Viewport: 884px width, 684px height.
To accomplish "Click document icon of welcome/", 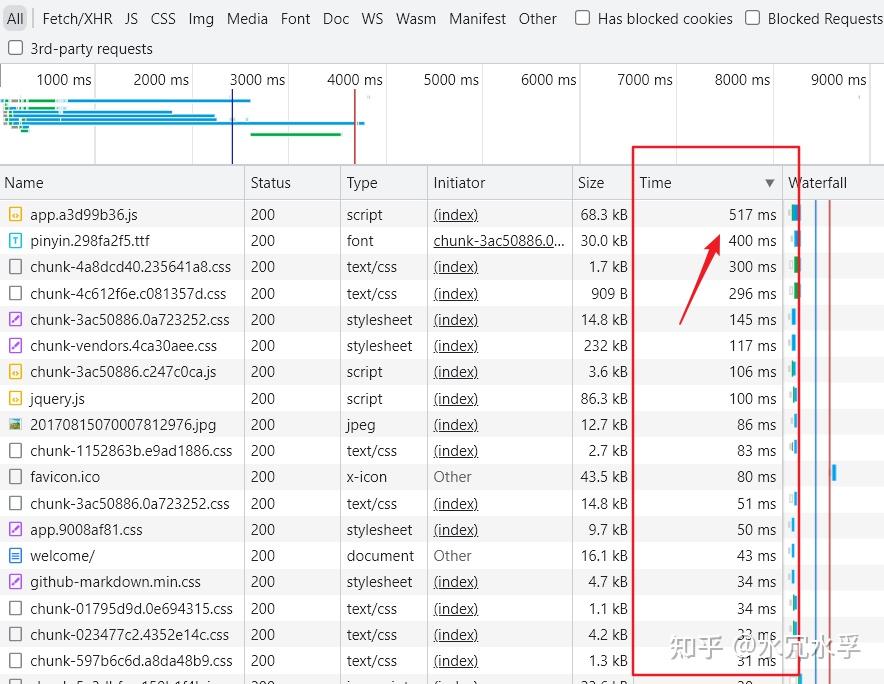I will [x=16, y=555].
